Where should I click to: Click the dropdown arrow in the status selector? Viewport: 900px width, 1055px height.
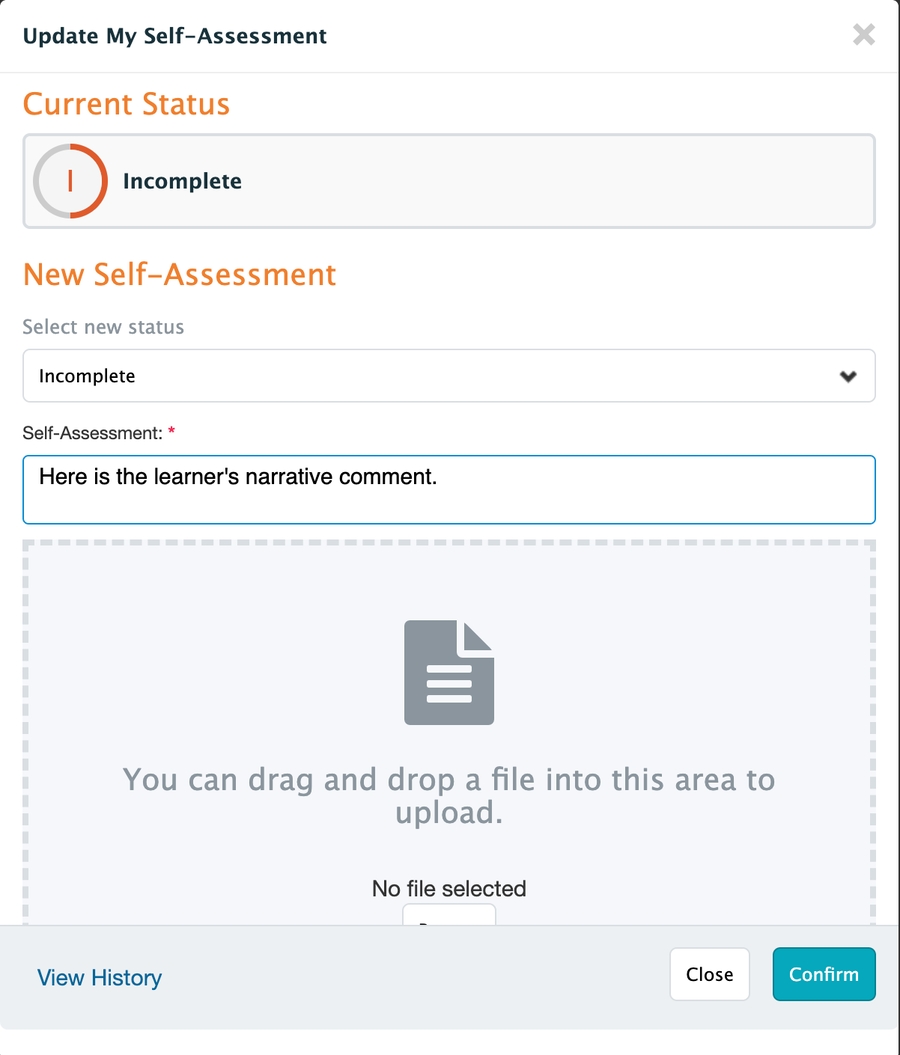click(x=848, y=377)
